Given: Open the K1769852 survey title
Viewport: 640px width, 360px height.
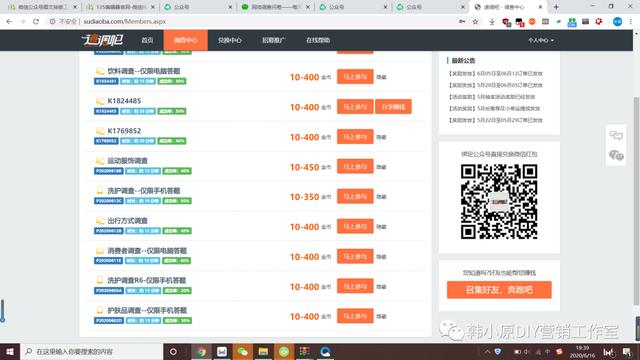Looking at the screenshot, I should (x=124, y=131).
